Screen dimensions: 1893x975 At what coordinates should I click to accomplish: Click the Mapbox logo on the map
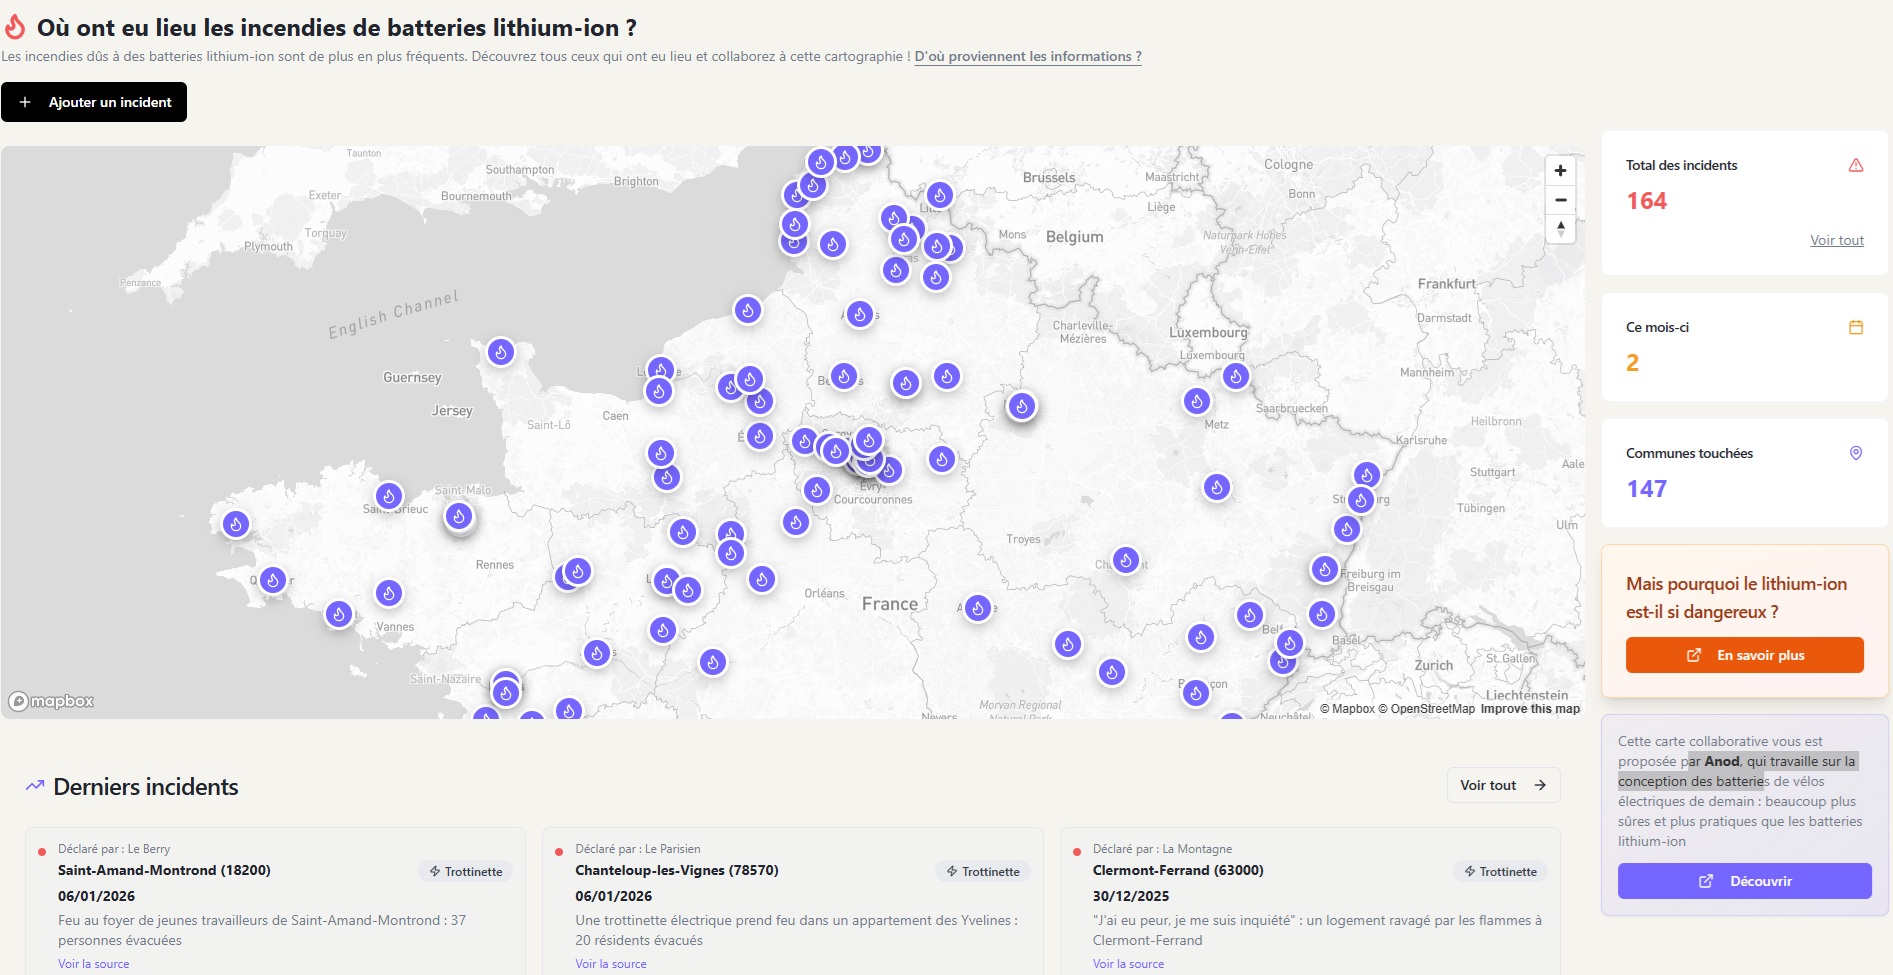(x=50, y=701)
